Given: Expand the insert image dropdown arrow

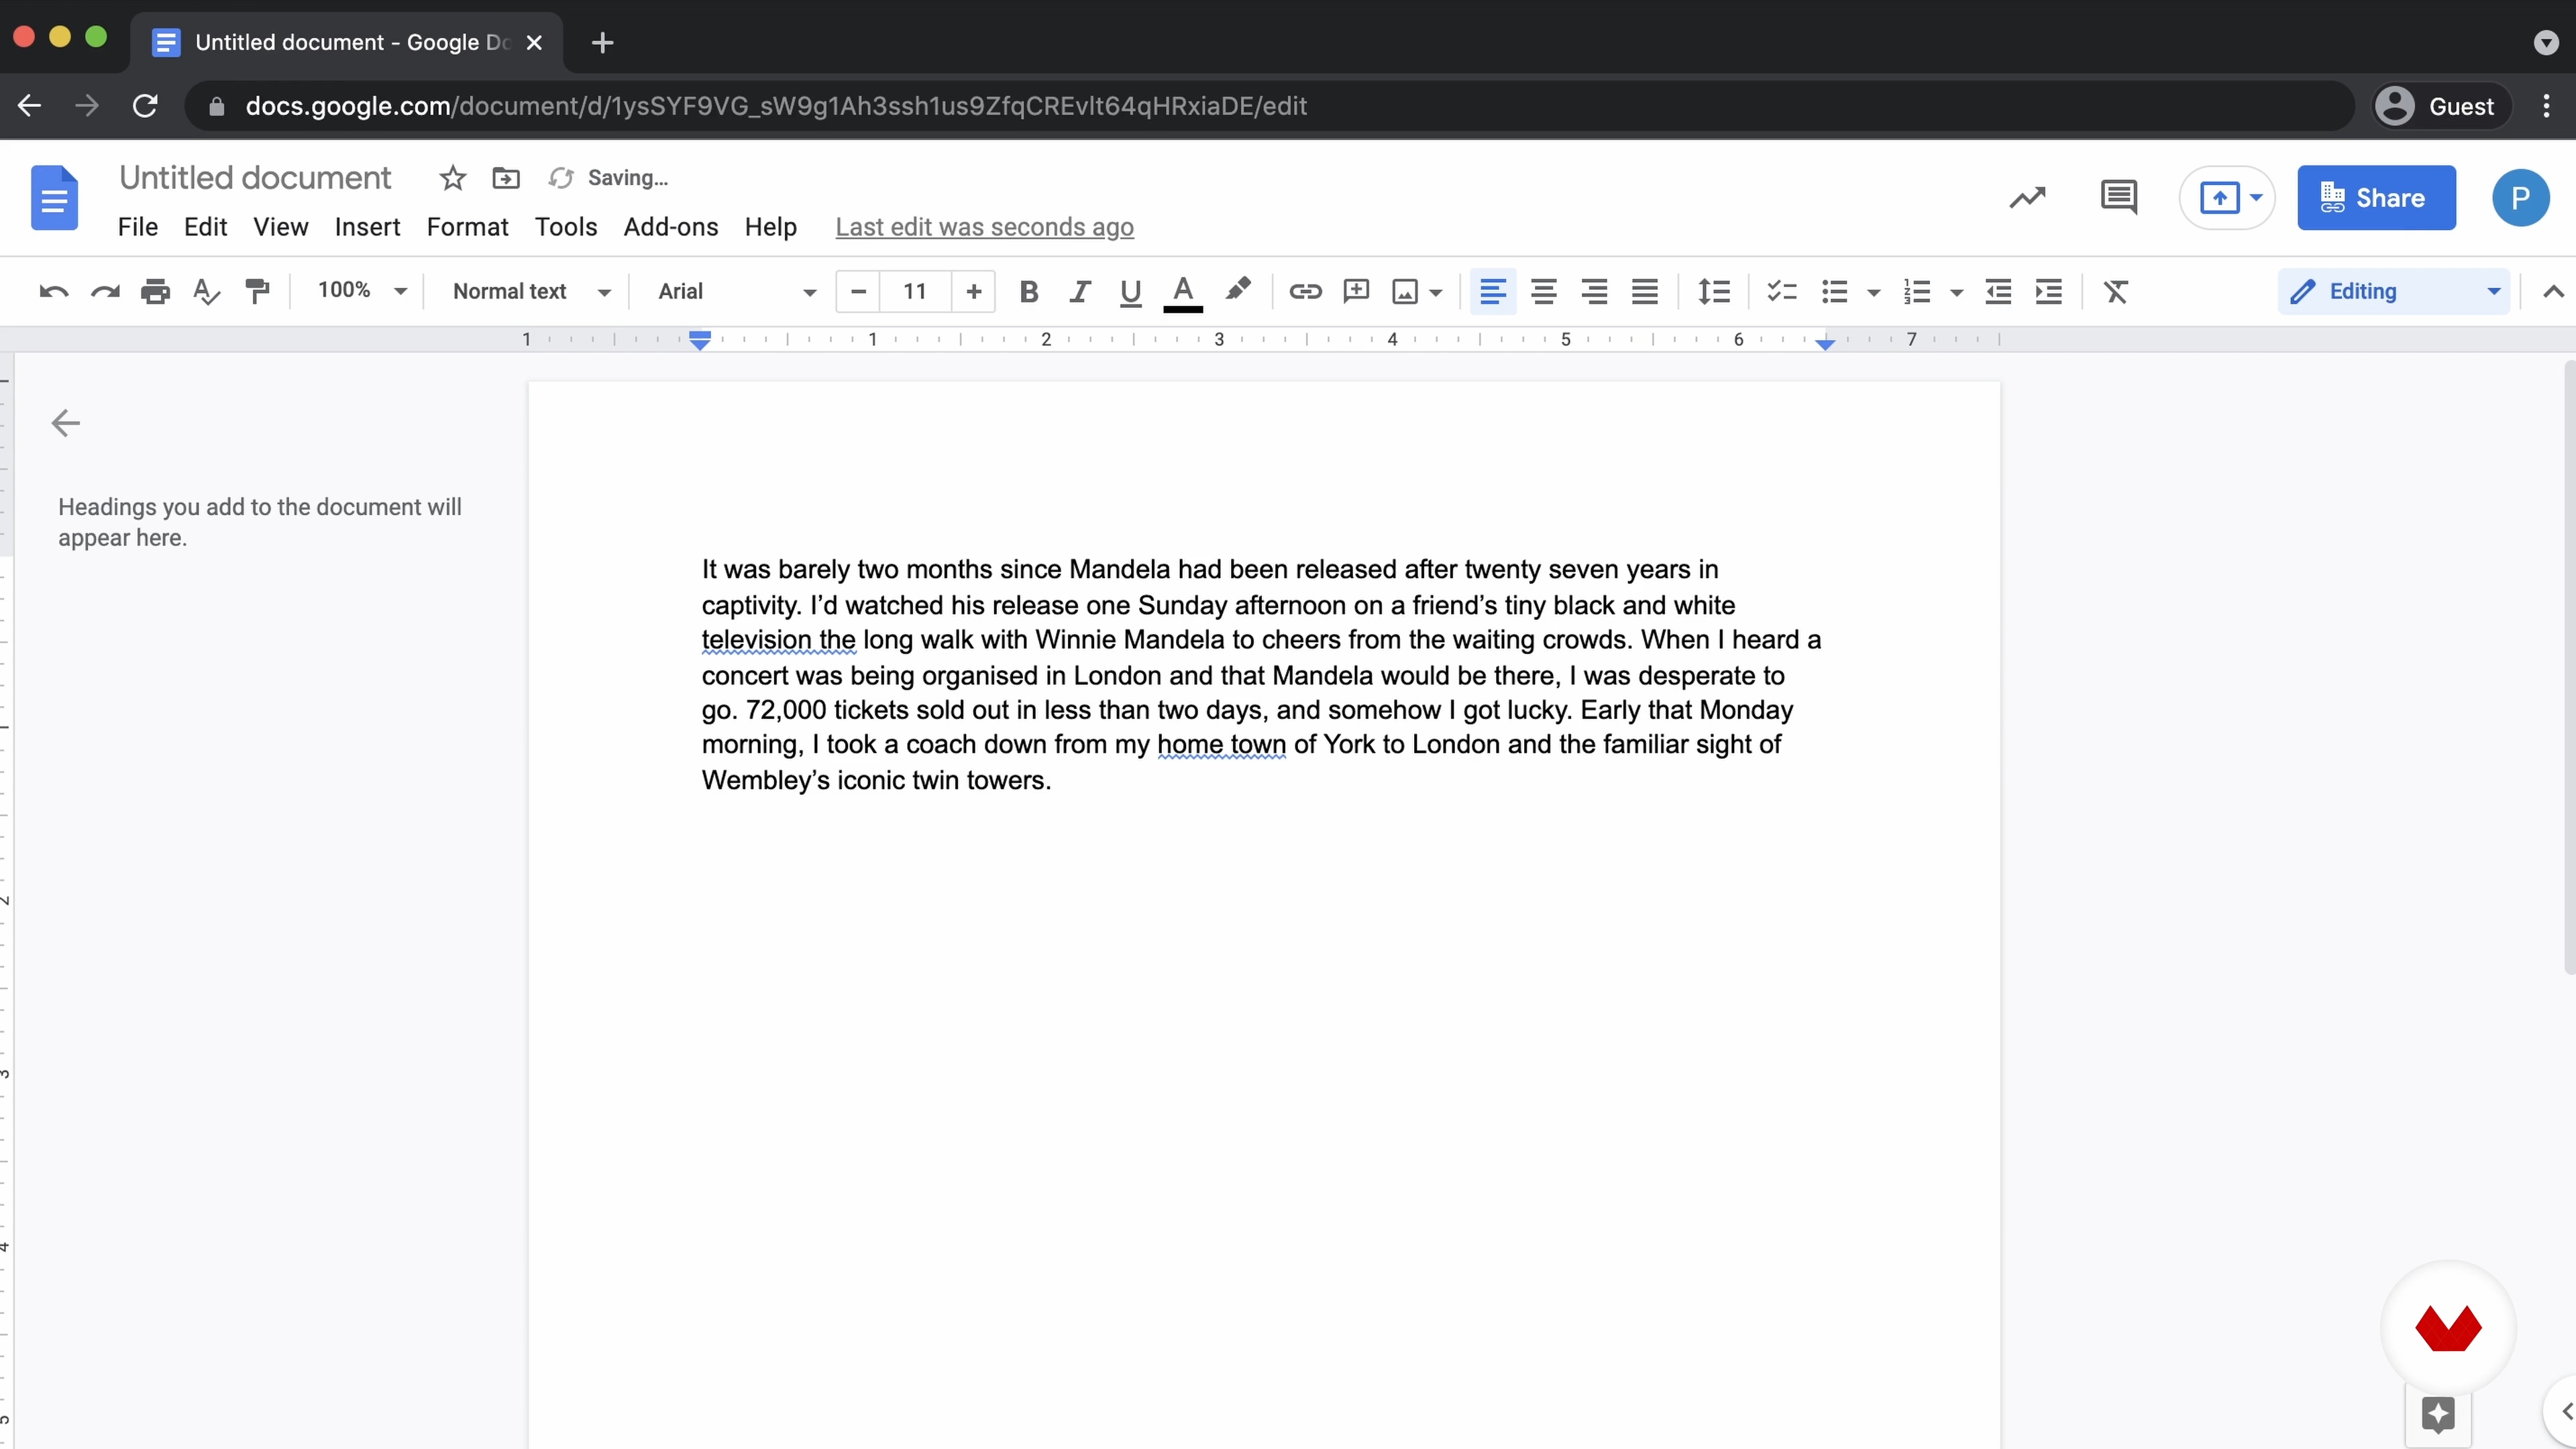Looking at the screenshot, I should pyautogui.click(x=1436, y=292).
